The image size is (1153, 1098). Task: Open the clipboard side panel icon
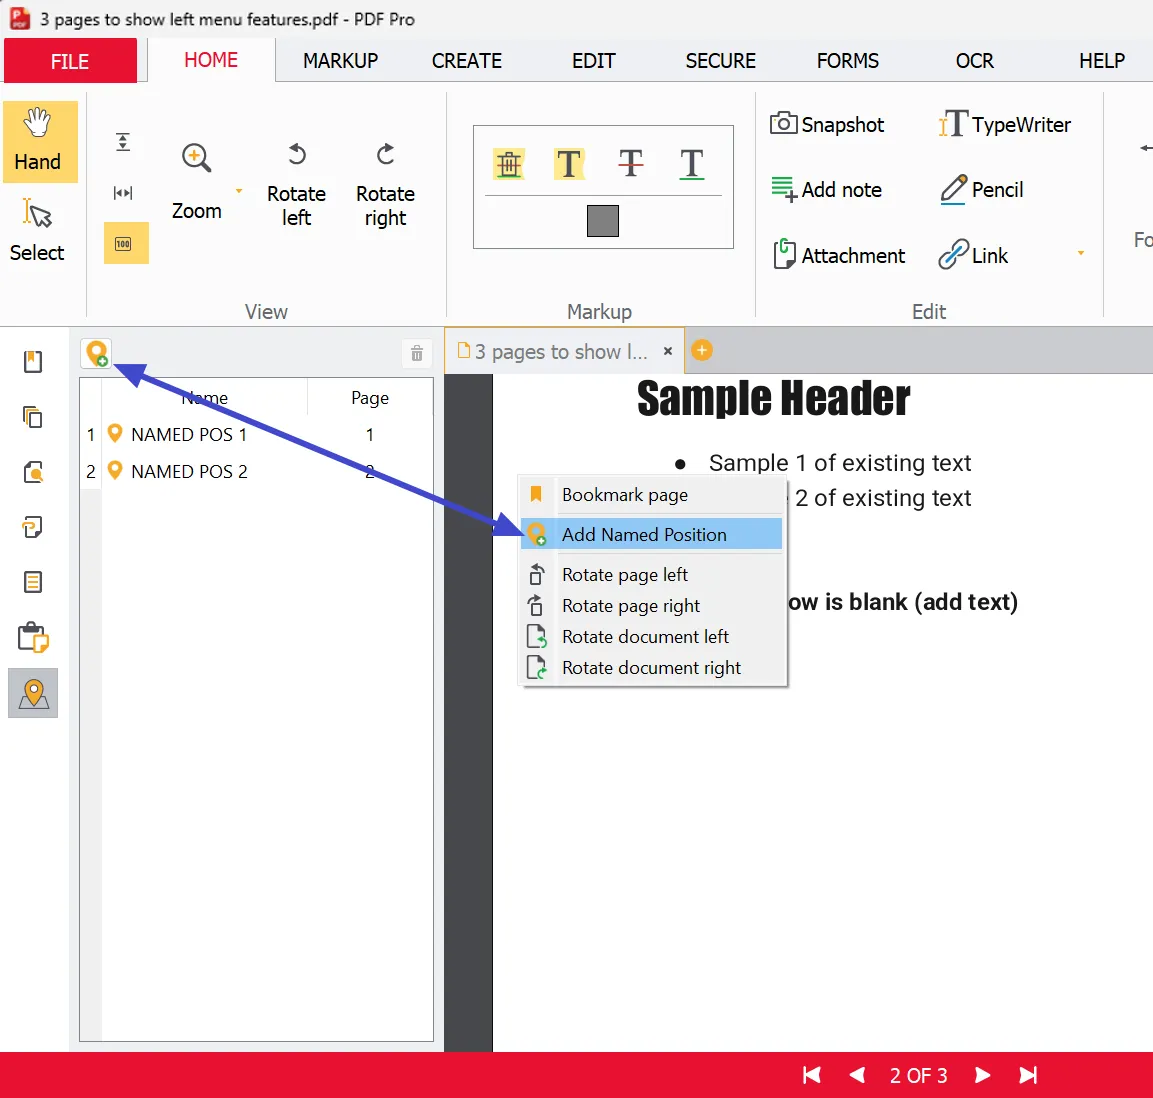coord(33,638)
